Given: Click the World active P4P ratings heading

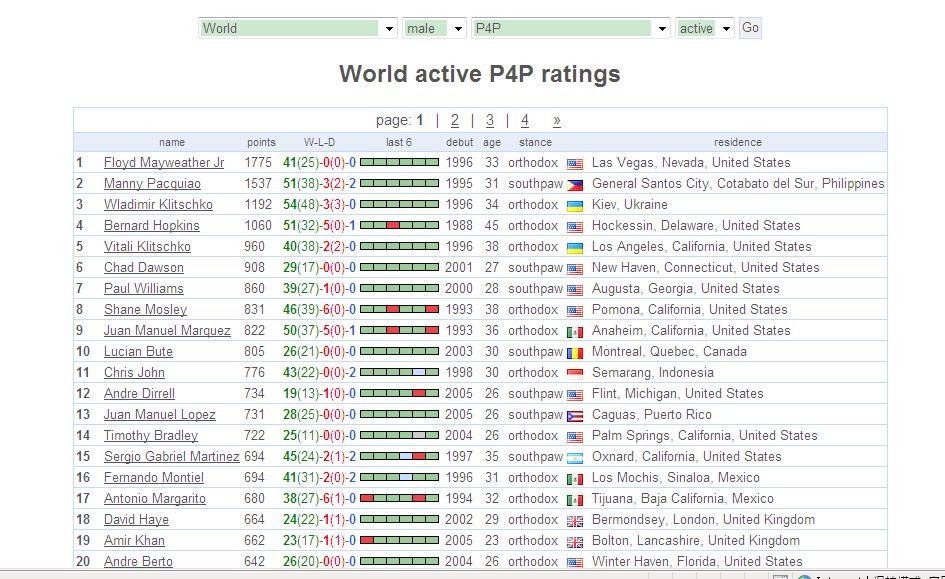Looking at the screenshot, I should (x=480, y=74).
